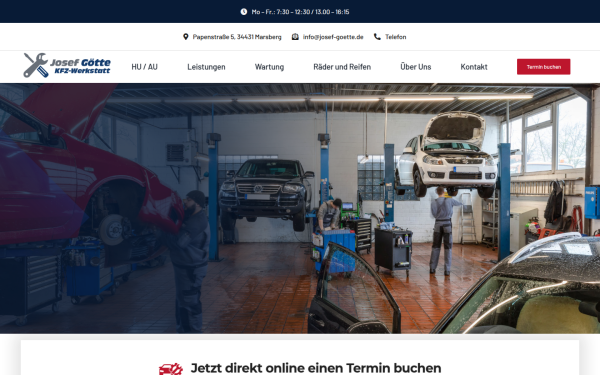The width and height of the screenshot is (600, 375).
Task: Click the envelope icon next to the email
Action: click(x=295, y=37)
